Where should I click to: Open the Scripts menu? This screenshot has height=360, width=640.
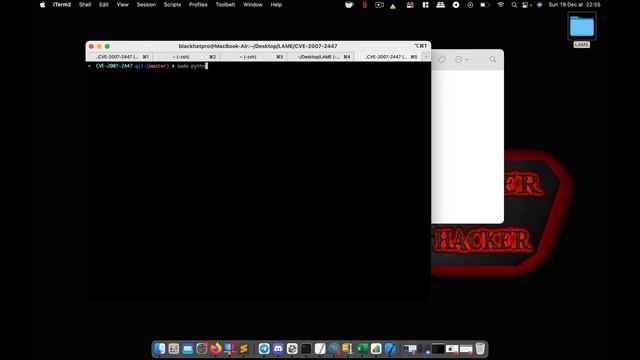pos(172,5)
